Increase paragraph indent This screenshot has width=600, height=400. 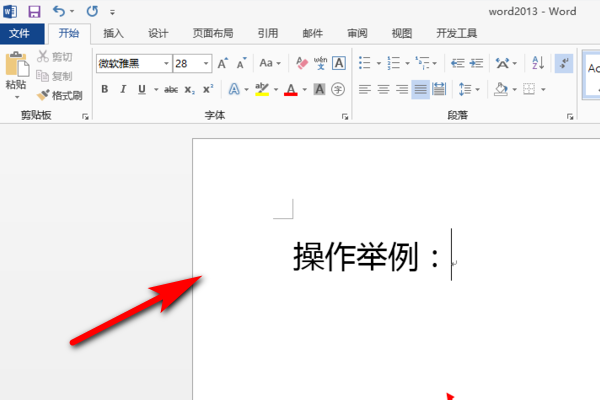pyautogui.click(x=476, y=63)
